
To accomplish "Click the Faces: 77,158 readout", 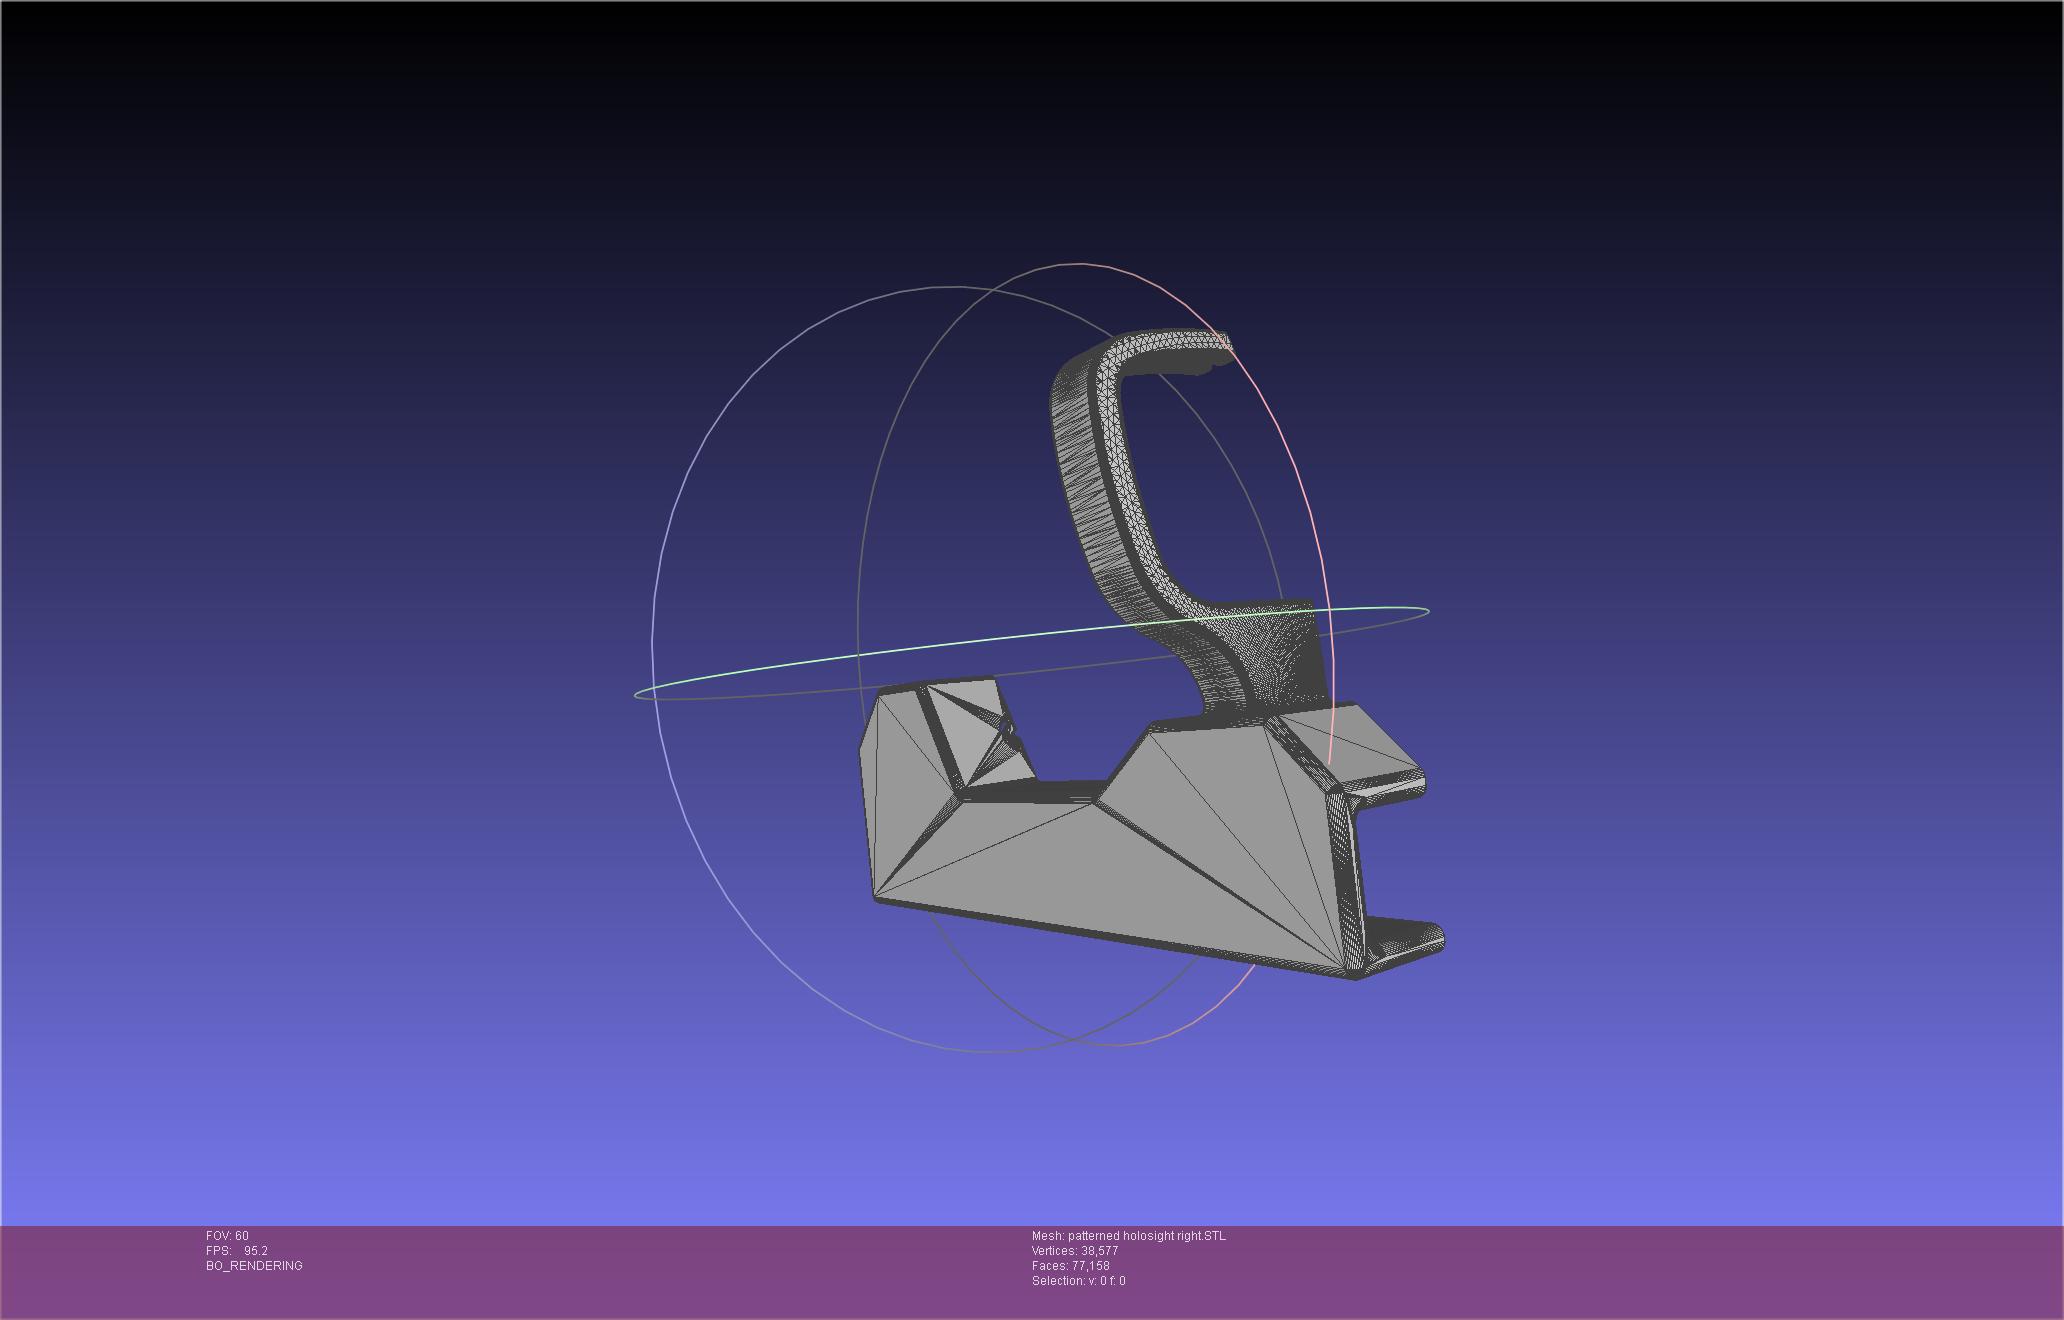I will (1071, 1266).
